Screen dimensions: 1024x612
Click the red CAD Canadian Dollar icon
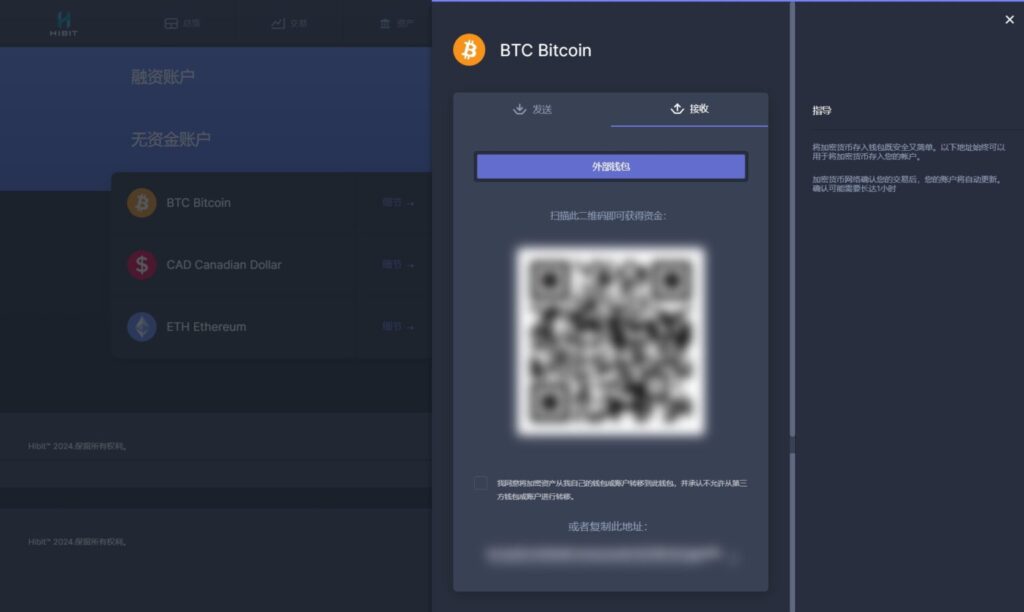click(142, 265)
